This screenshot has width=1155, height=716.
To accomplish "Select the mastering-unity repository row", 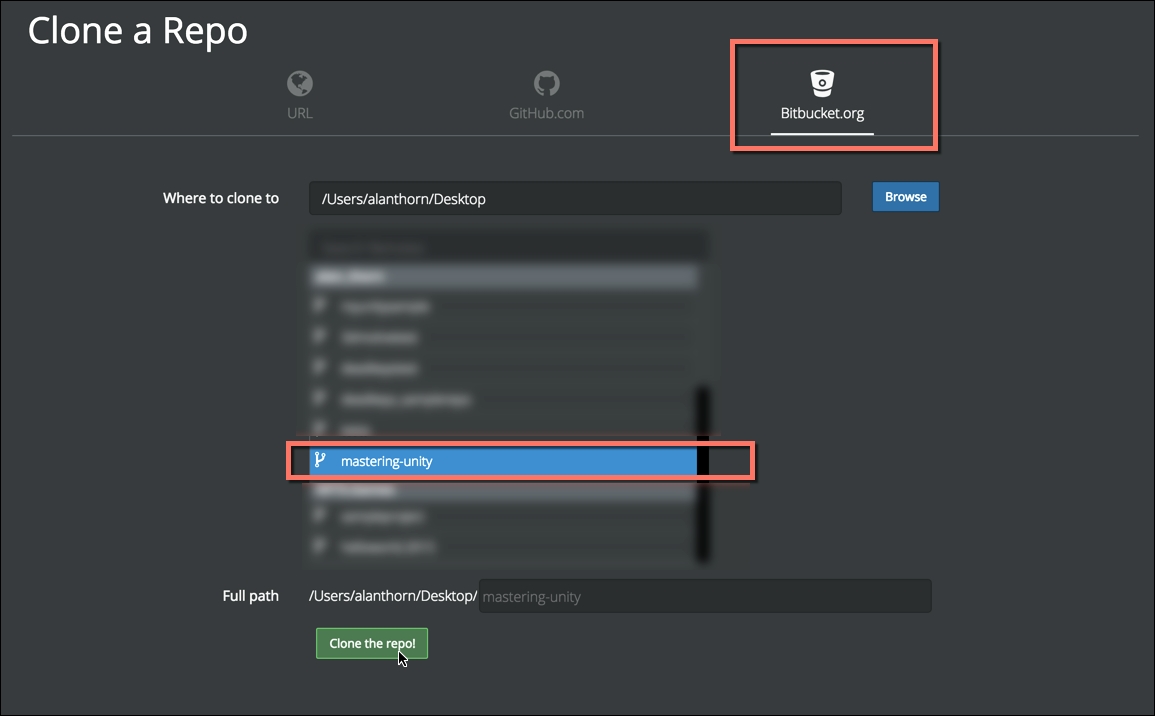I will (503, 461).
